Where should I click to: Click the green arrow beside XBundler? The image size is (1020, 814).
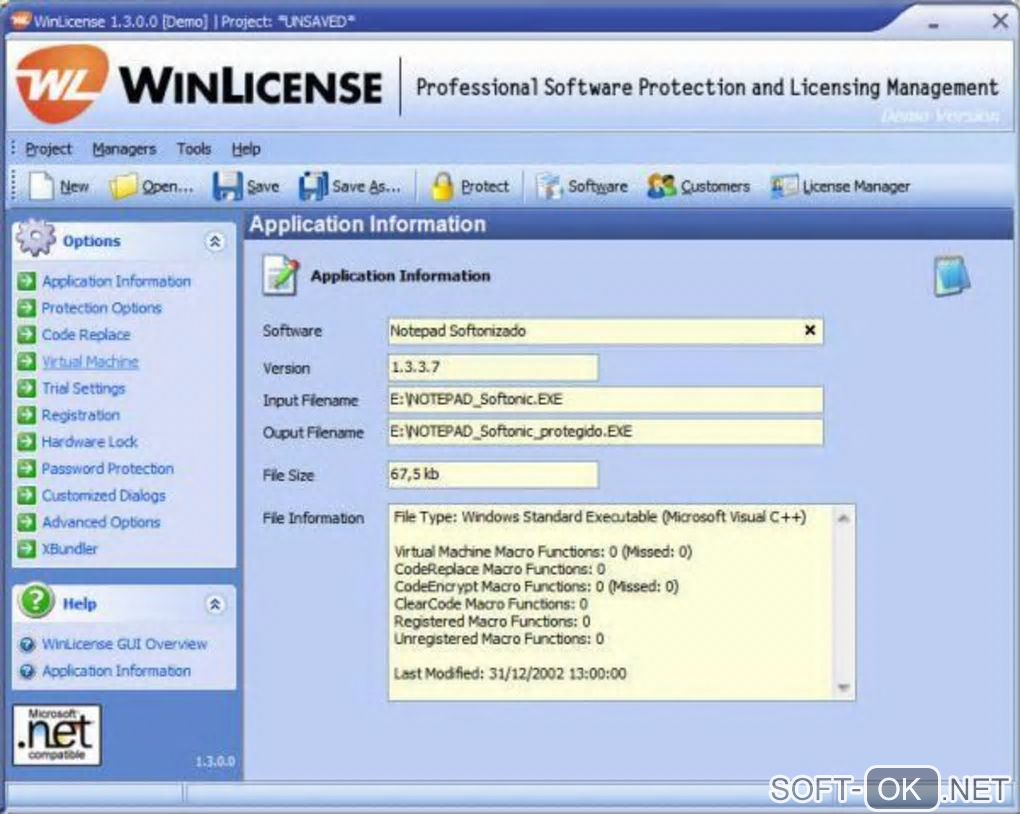coord(27,549)
